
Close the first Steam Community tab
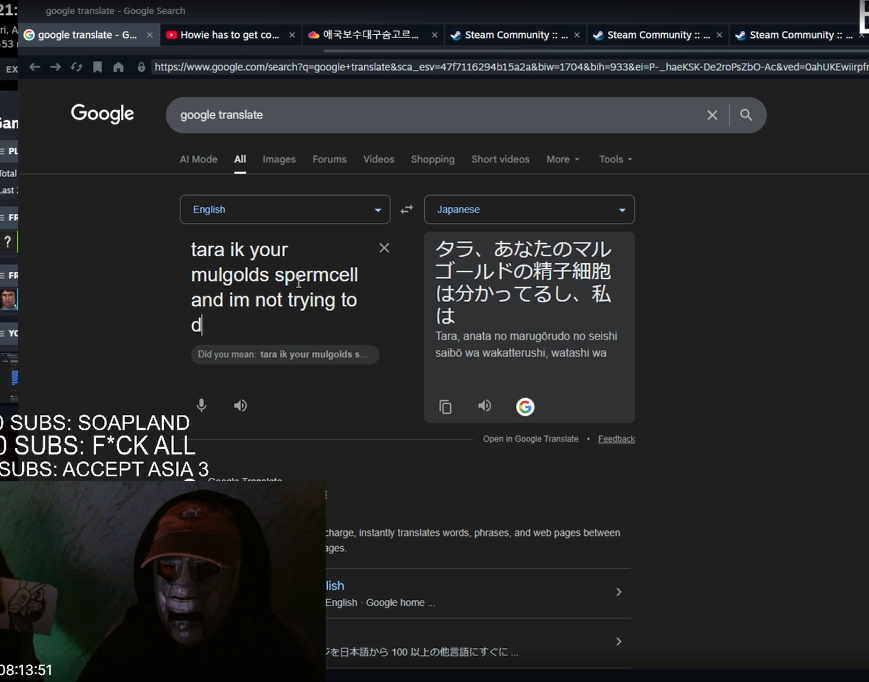(577, 35)
